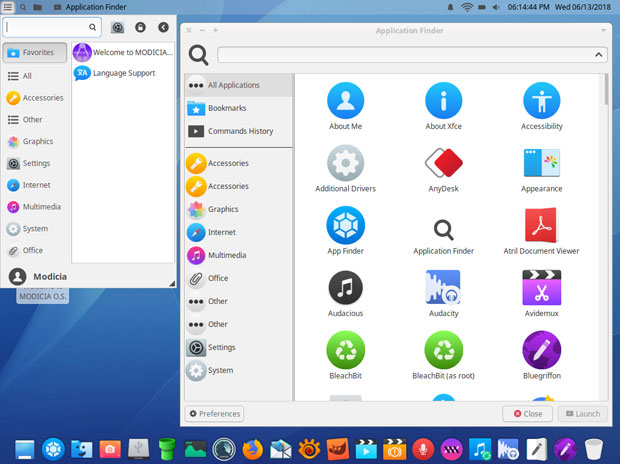Open Welcome to MODICIA favorite
Image resolution: width=620 pixels, height=464 pixels.
click(x=123, y=52)
